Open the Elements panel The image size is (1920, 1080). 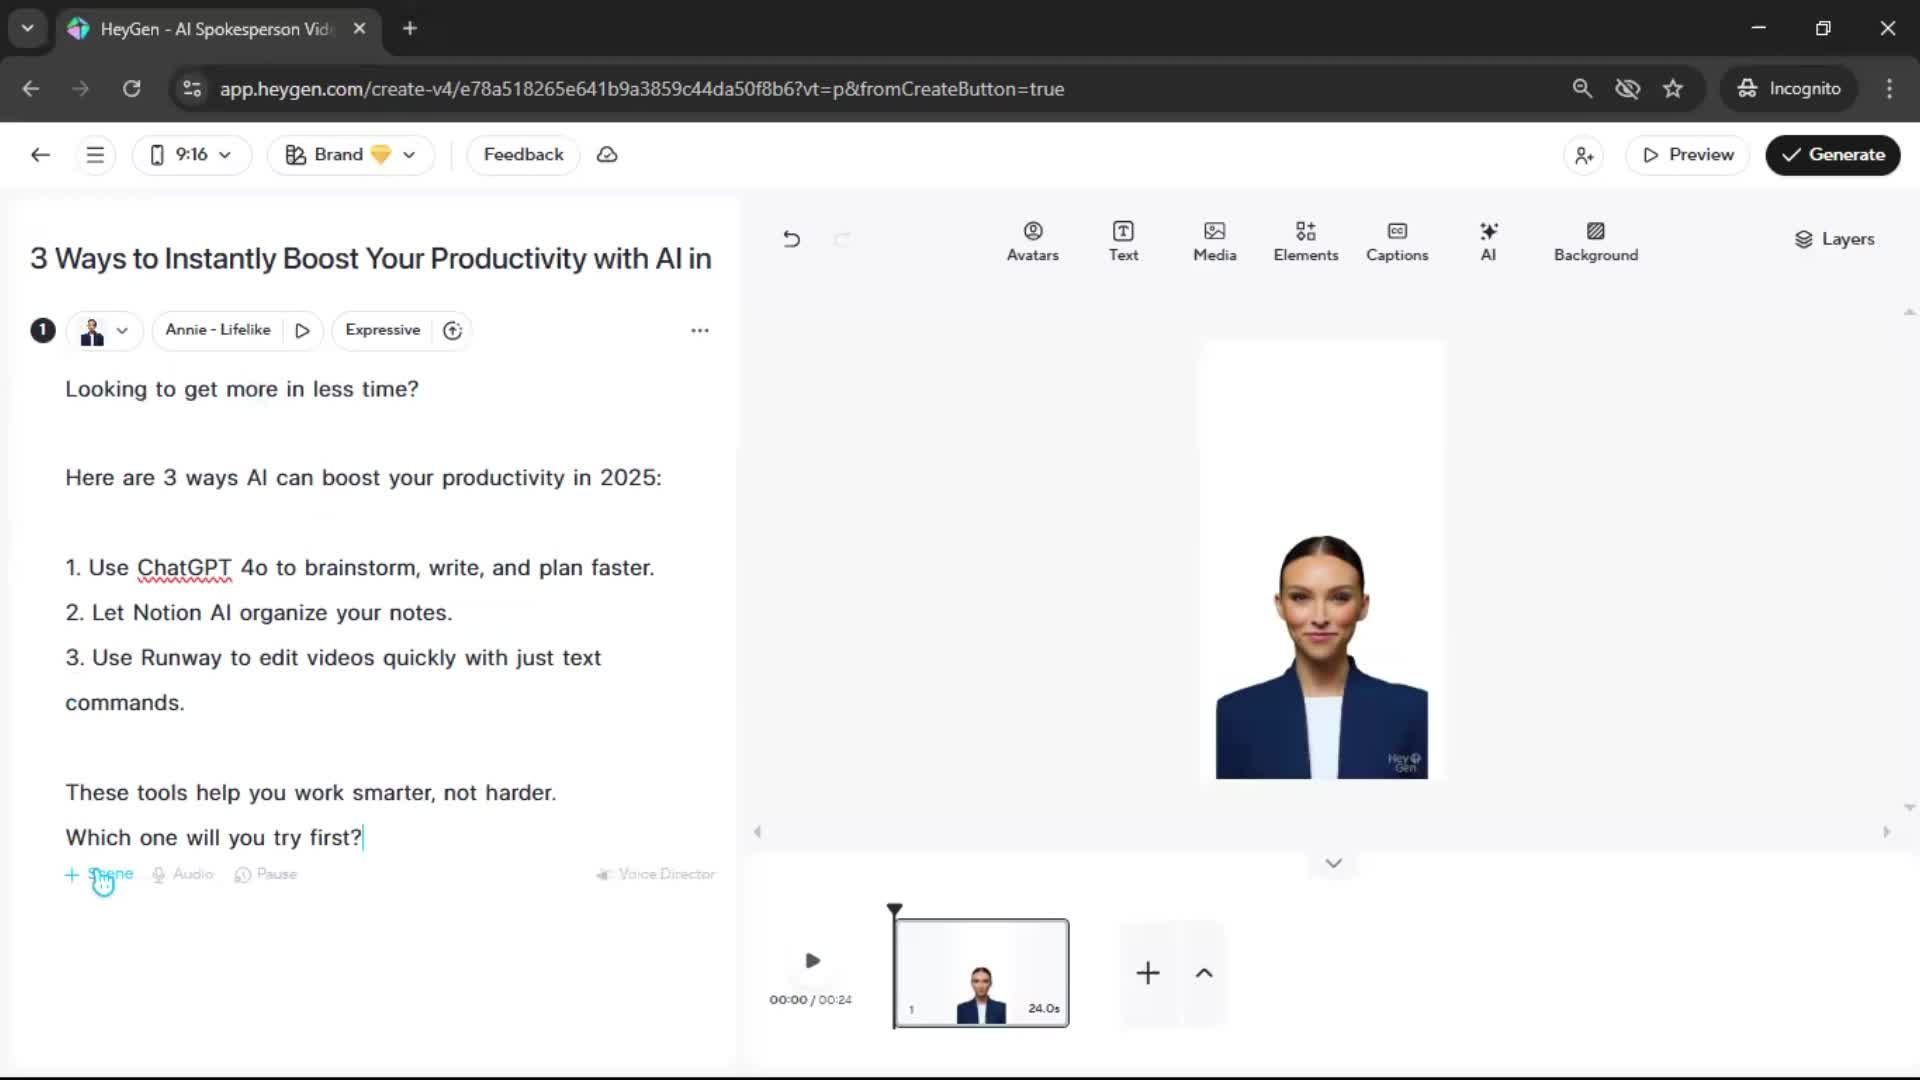1305,241
